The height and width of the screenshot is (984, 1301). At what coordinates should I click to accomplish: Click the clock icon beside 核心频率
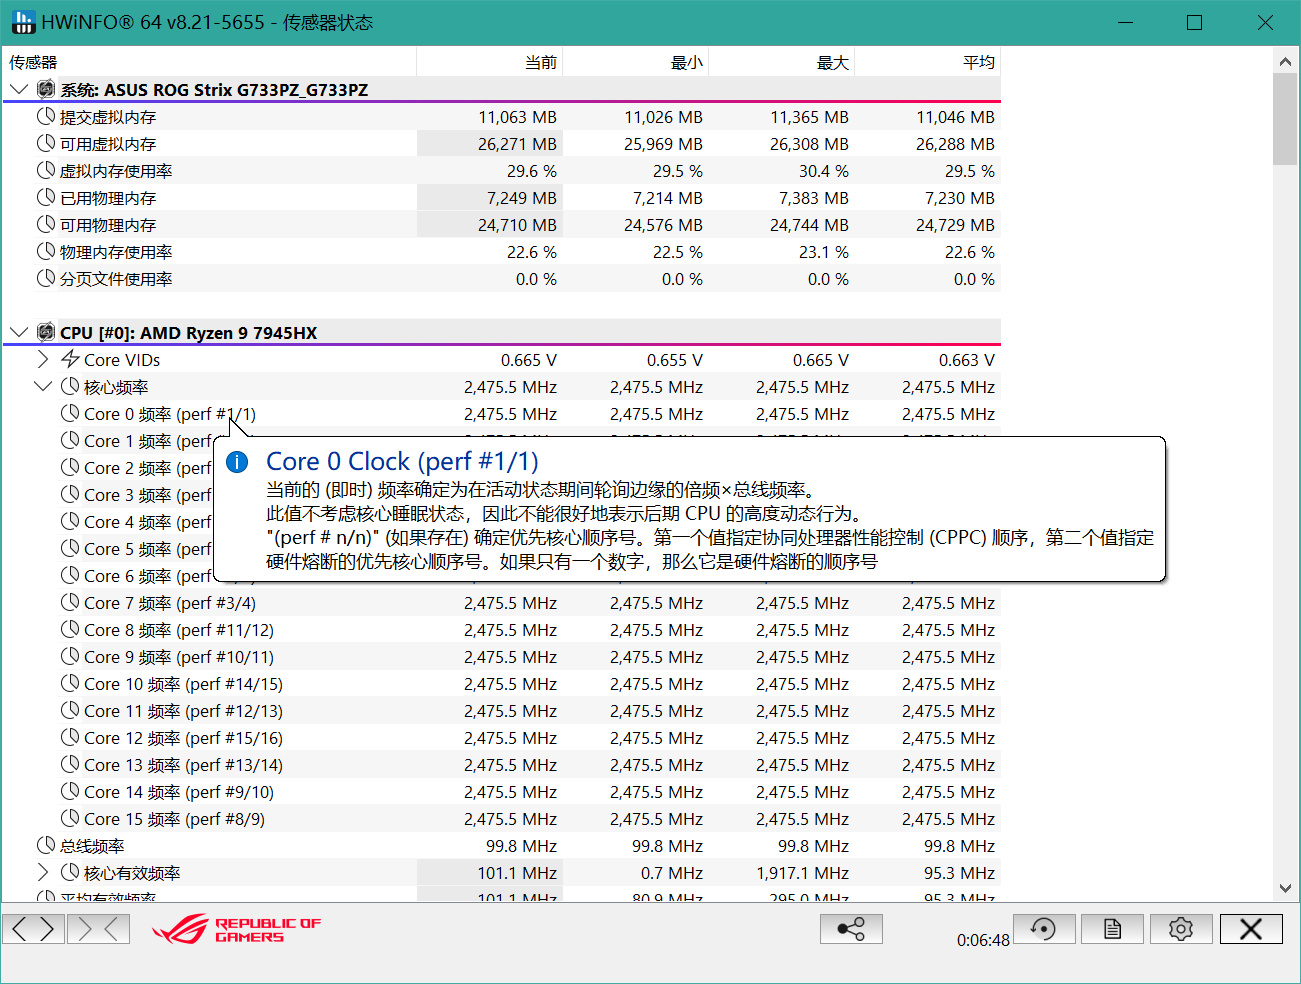coord(70,386)
